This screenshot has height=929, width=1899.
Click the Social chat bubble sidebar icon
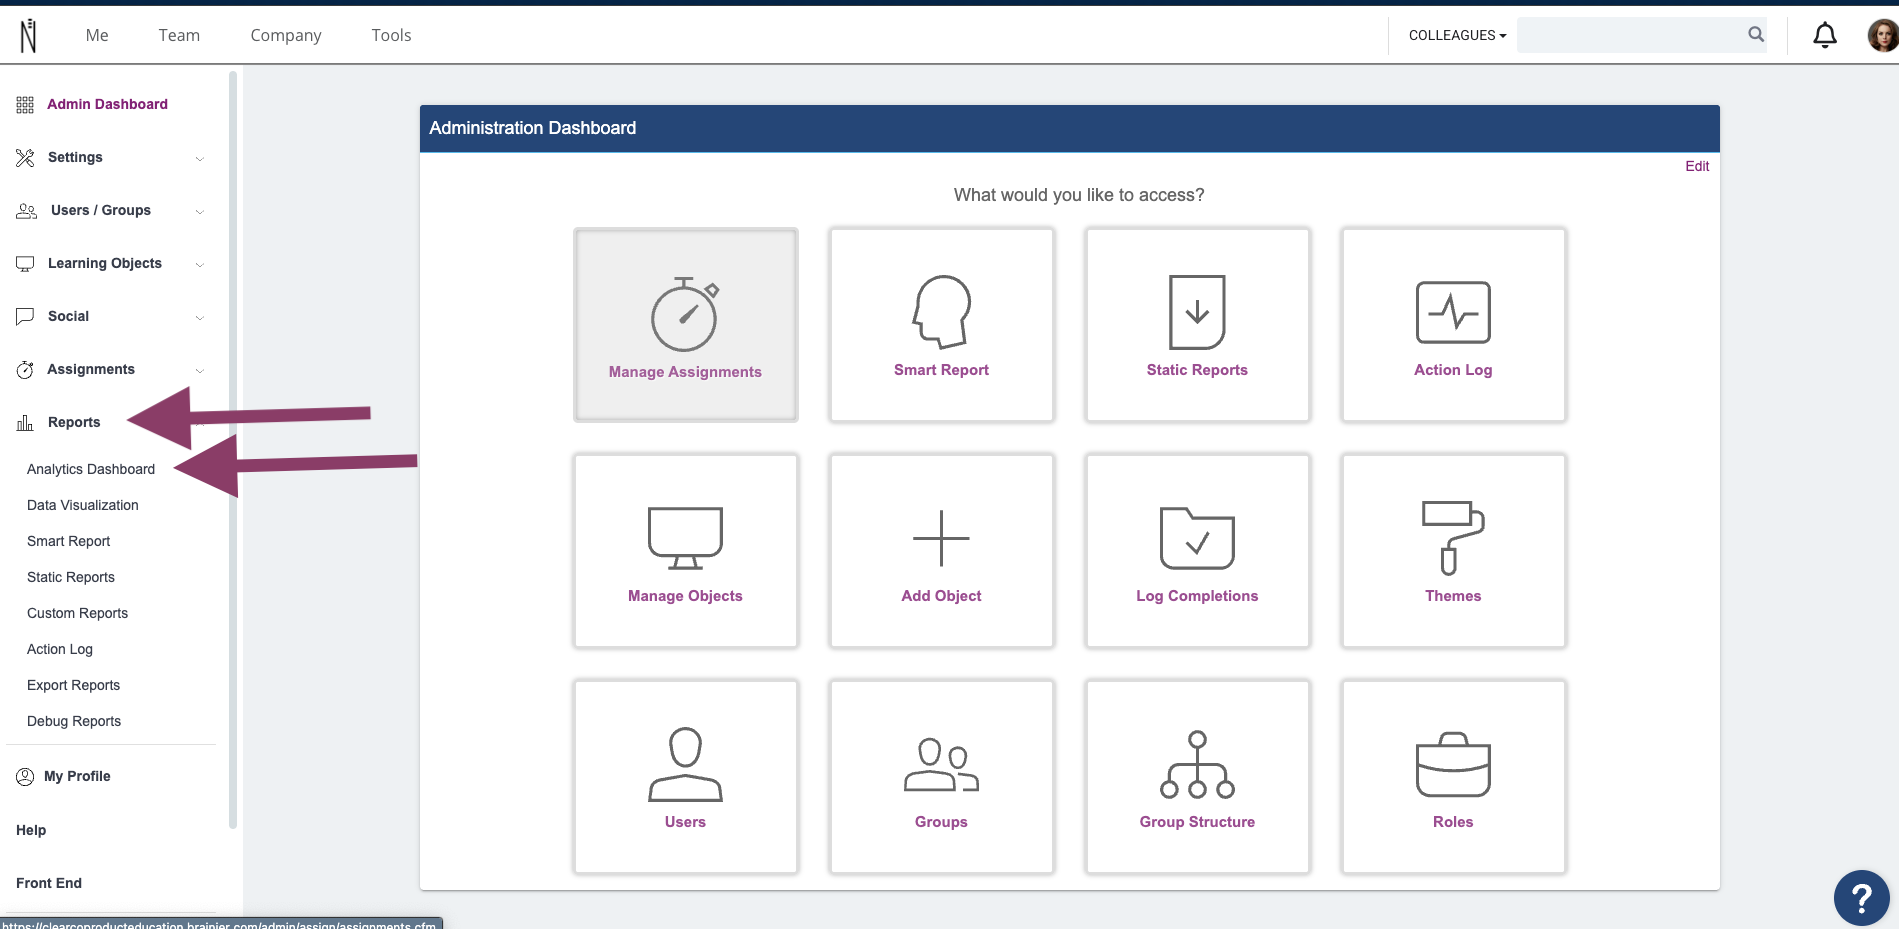pyautogui.click(x=25, y=316)
